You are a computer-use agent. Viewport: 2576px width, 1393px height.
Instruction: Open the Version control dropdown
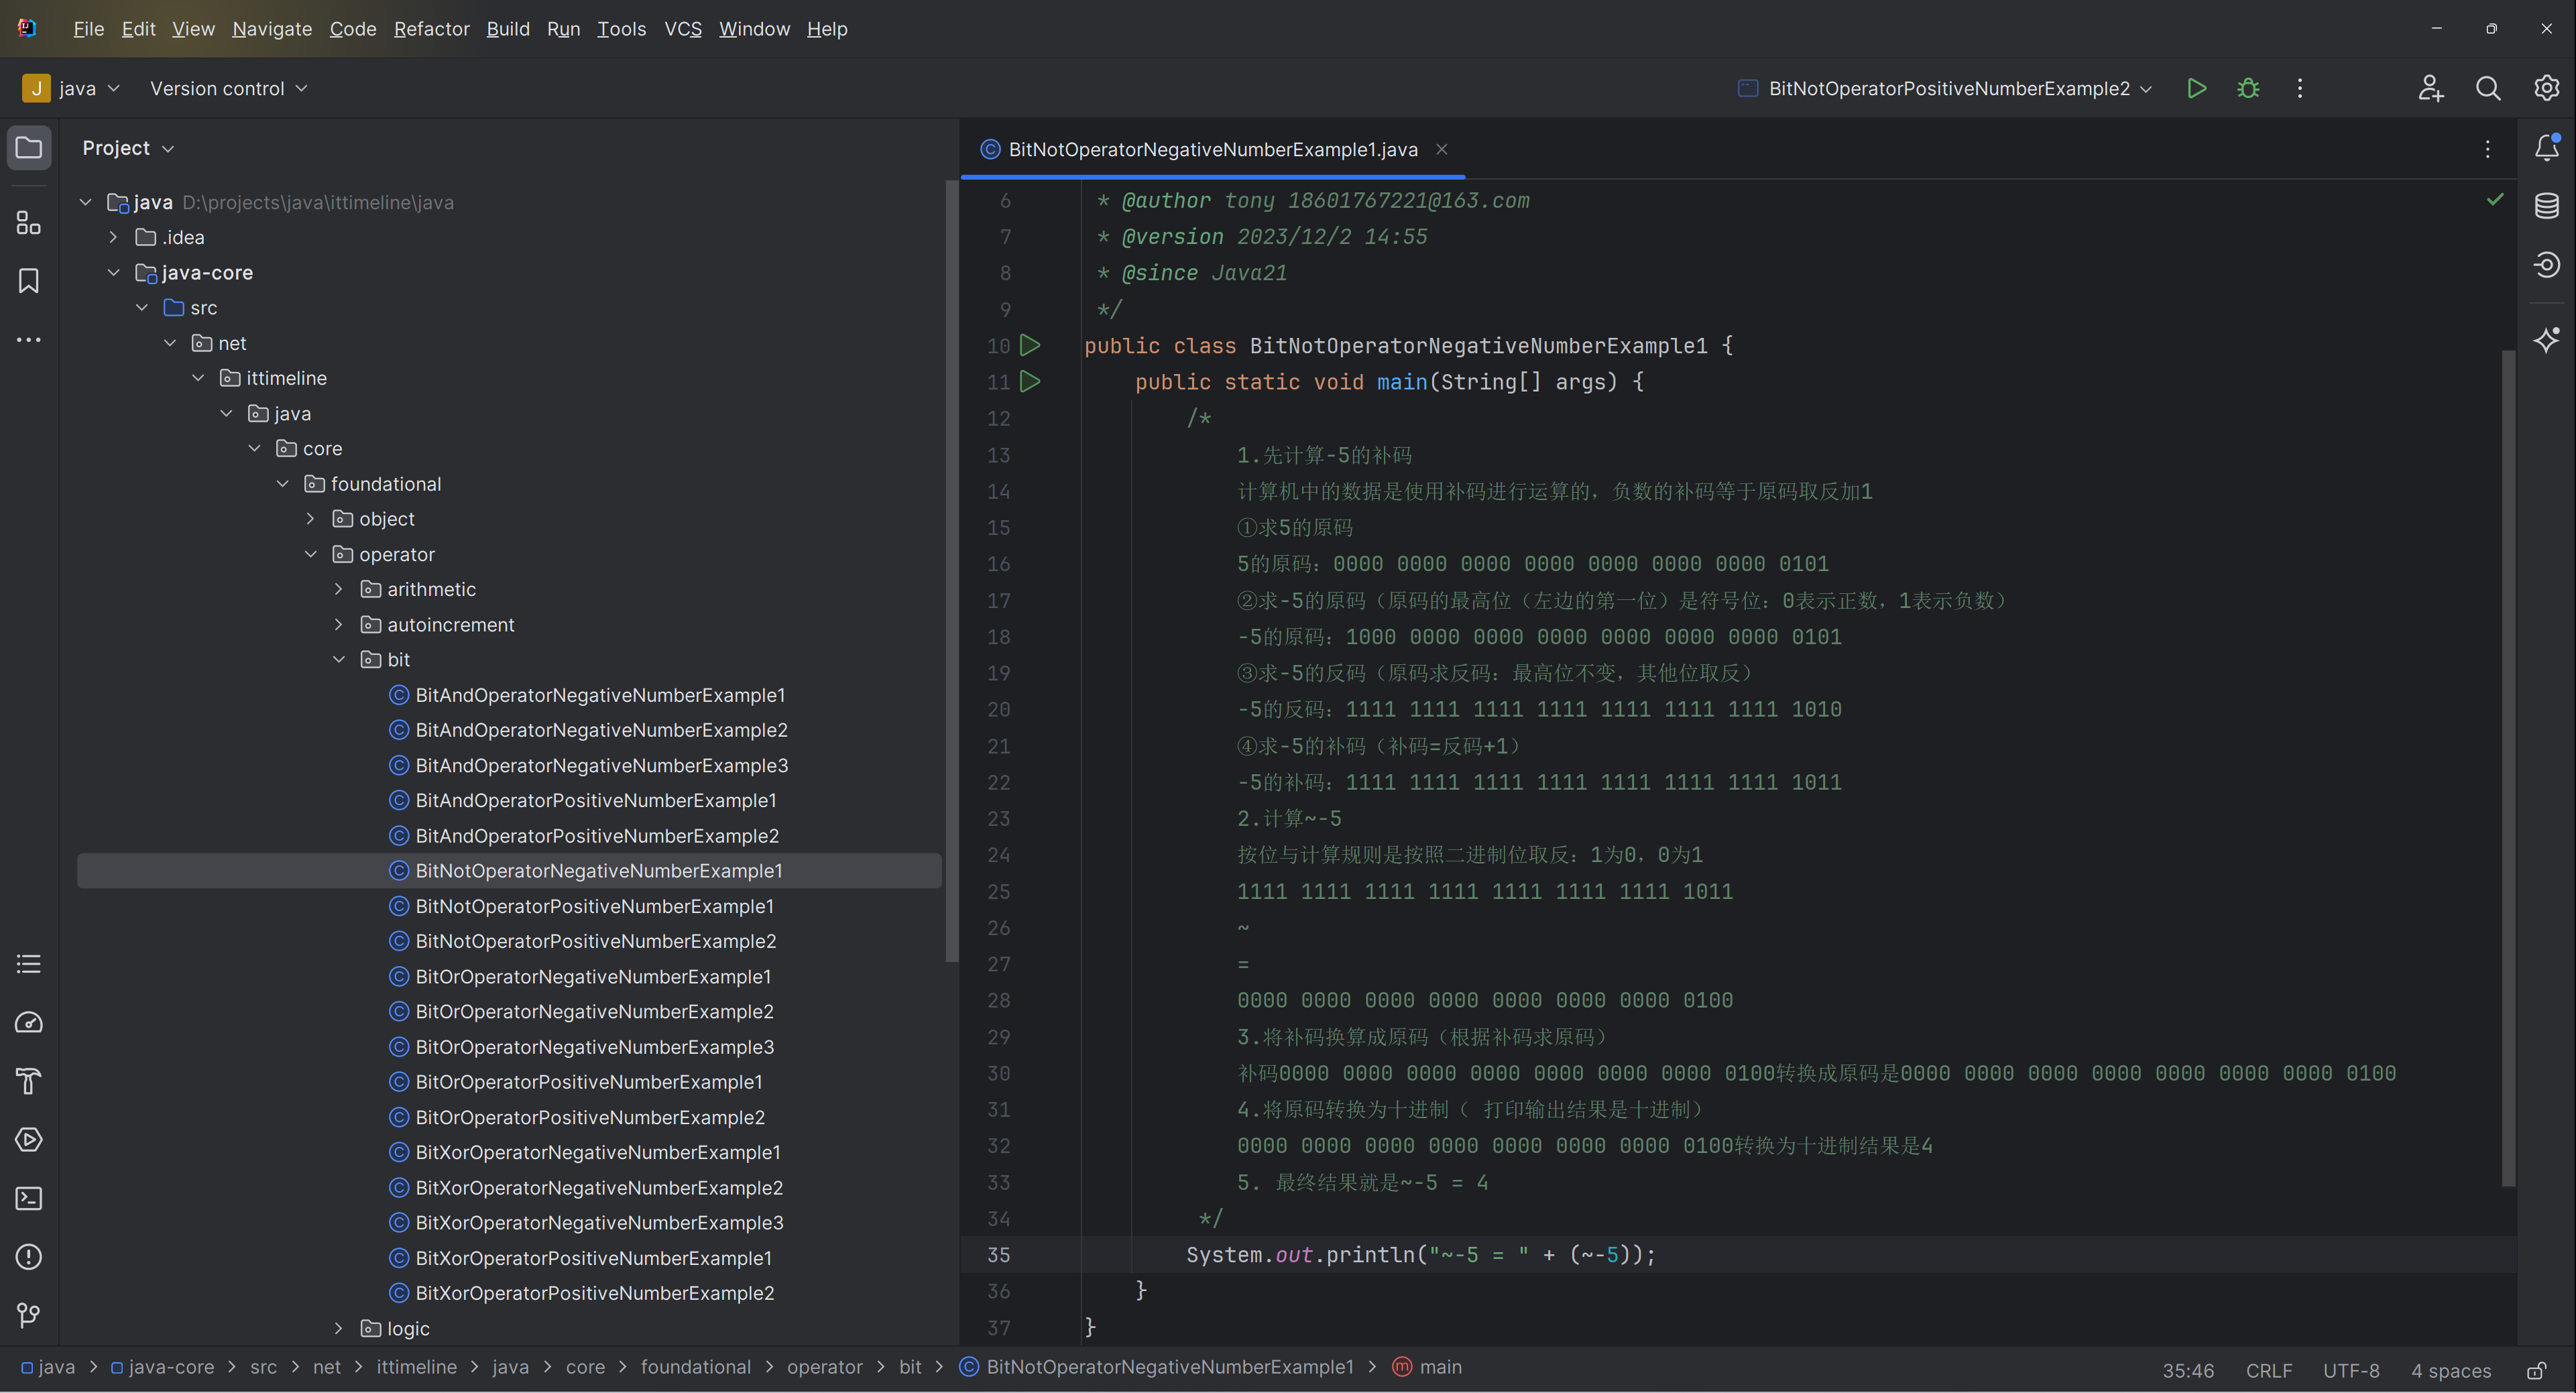pos(228,88)
